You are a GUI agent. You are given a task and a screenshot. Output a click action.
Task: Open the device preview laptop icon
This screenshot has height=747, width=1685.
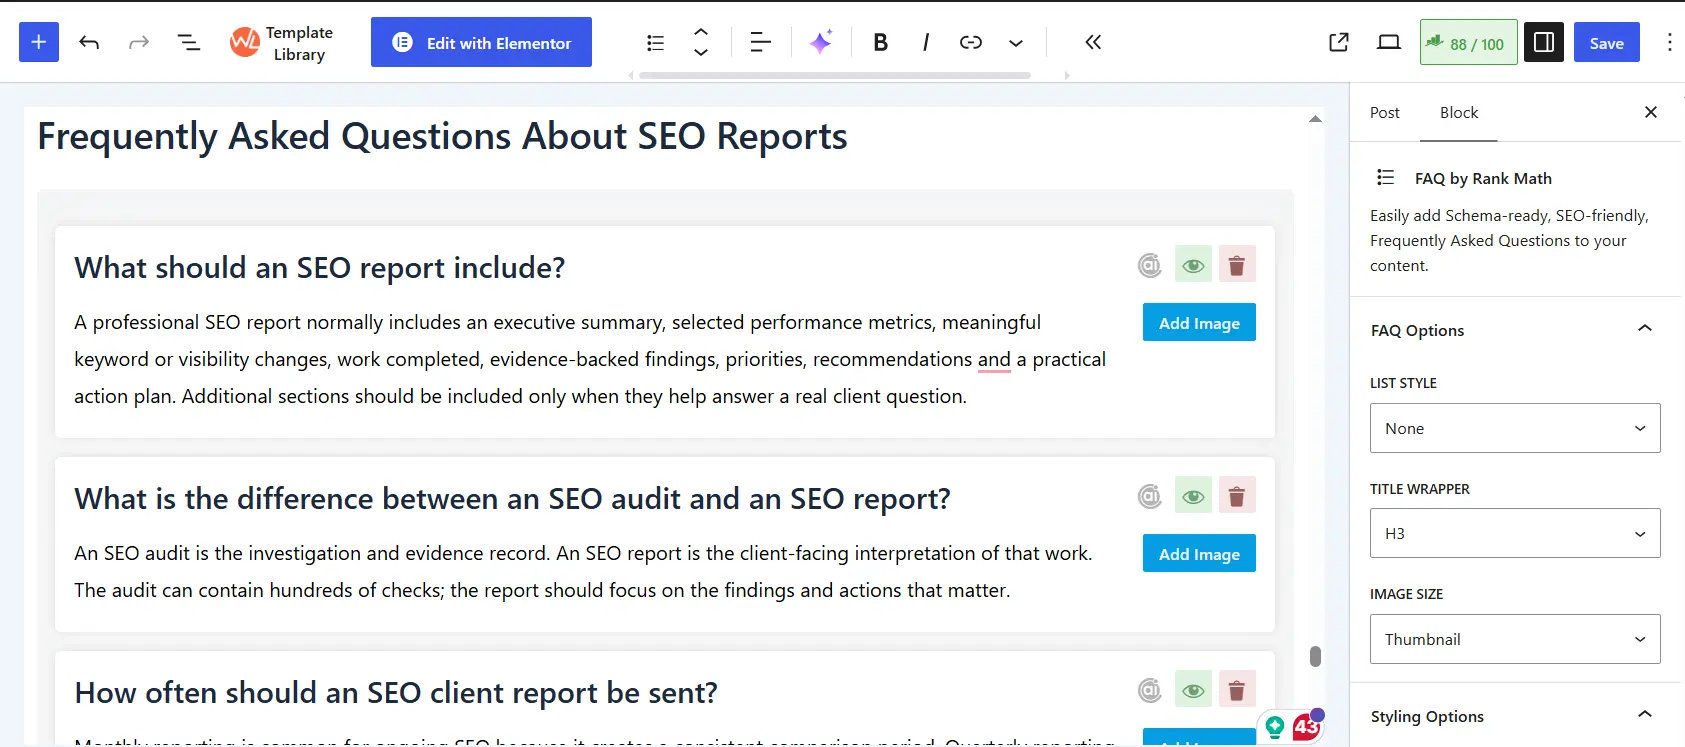tap(1389, 42)
